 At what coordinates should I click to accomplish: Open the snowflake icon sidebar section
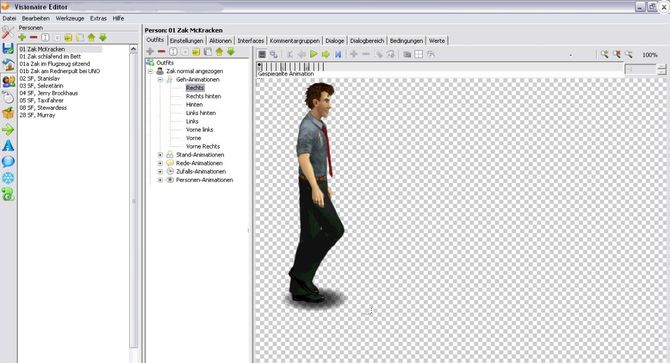[8, 178]
